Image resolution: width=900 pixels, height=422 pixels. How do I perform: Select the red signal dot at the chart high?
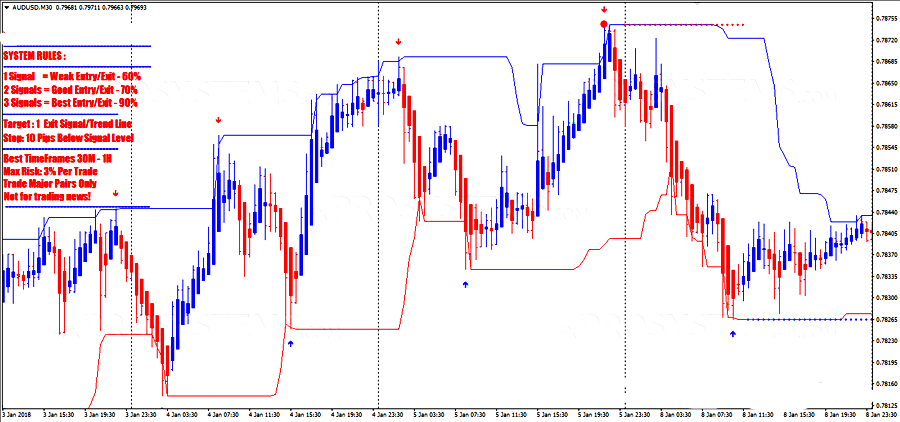[x=604, y=24]
